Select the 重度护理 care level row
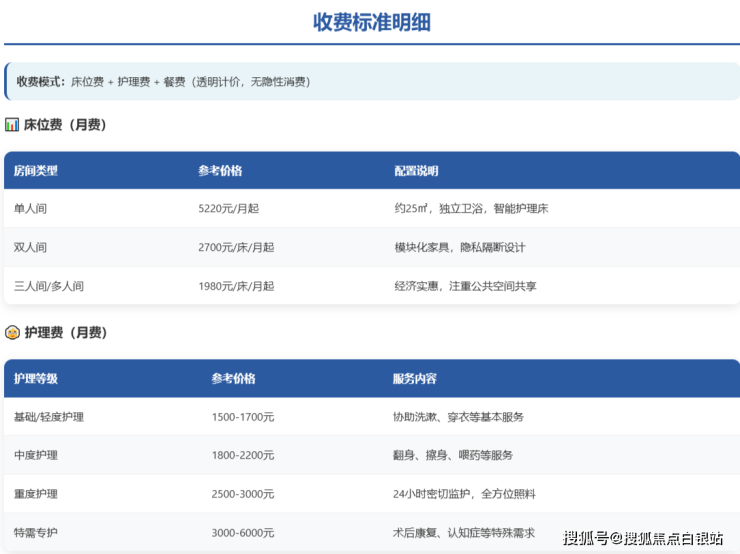Image resolution: width=740 pixels, height=554 pixels. [x=36, y=494]
